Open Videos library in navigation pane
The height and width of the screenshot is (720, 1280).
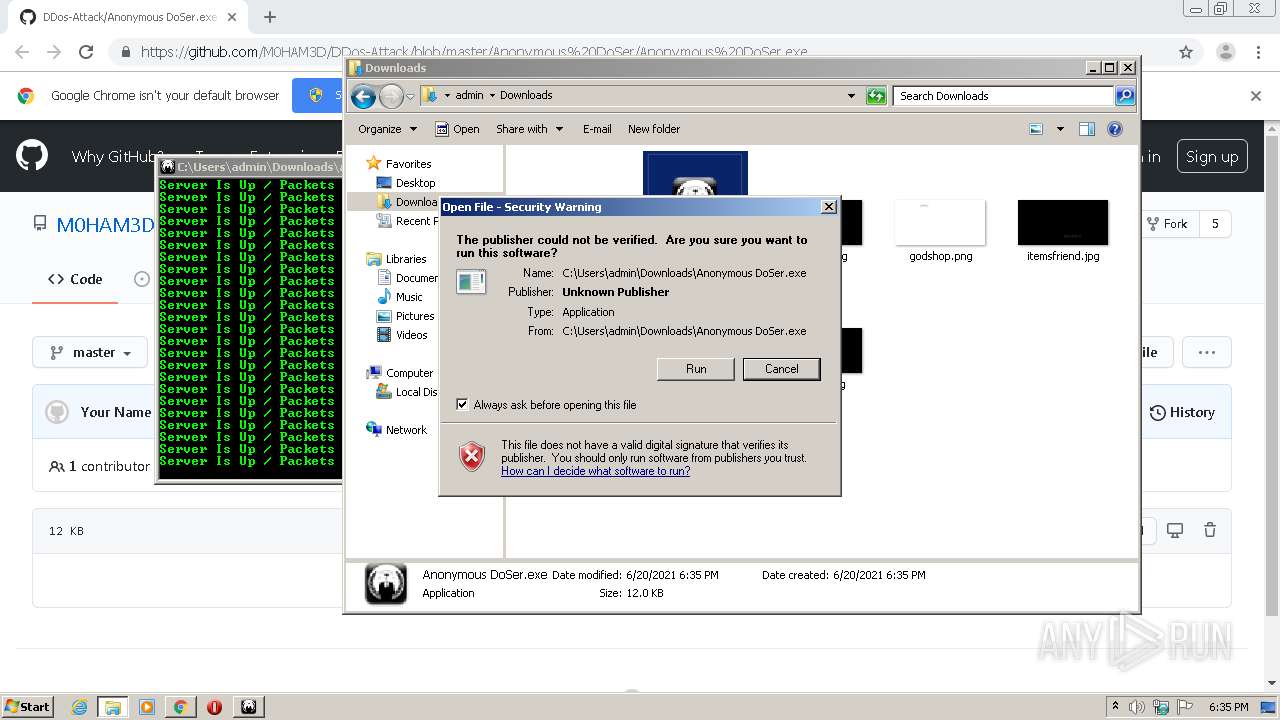tap(402, 335)
